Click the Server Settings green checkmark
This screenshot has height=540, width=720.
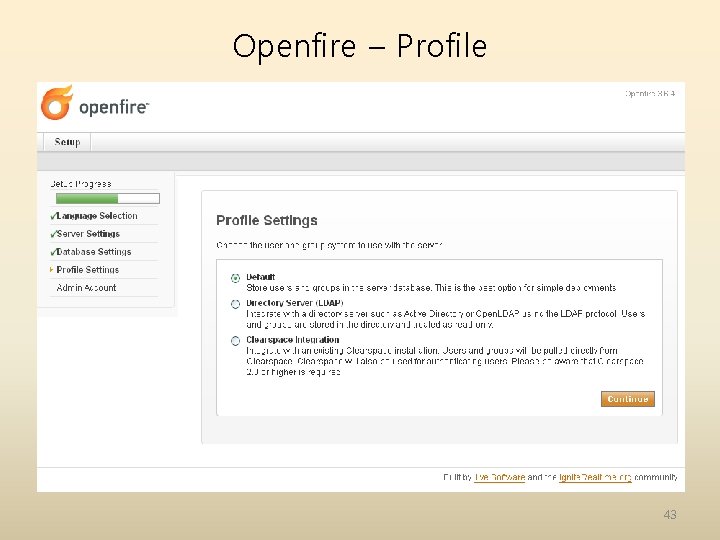53,234
